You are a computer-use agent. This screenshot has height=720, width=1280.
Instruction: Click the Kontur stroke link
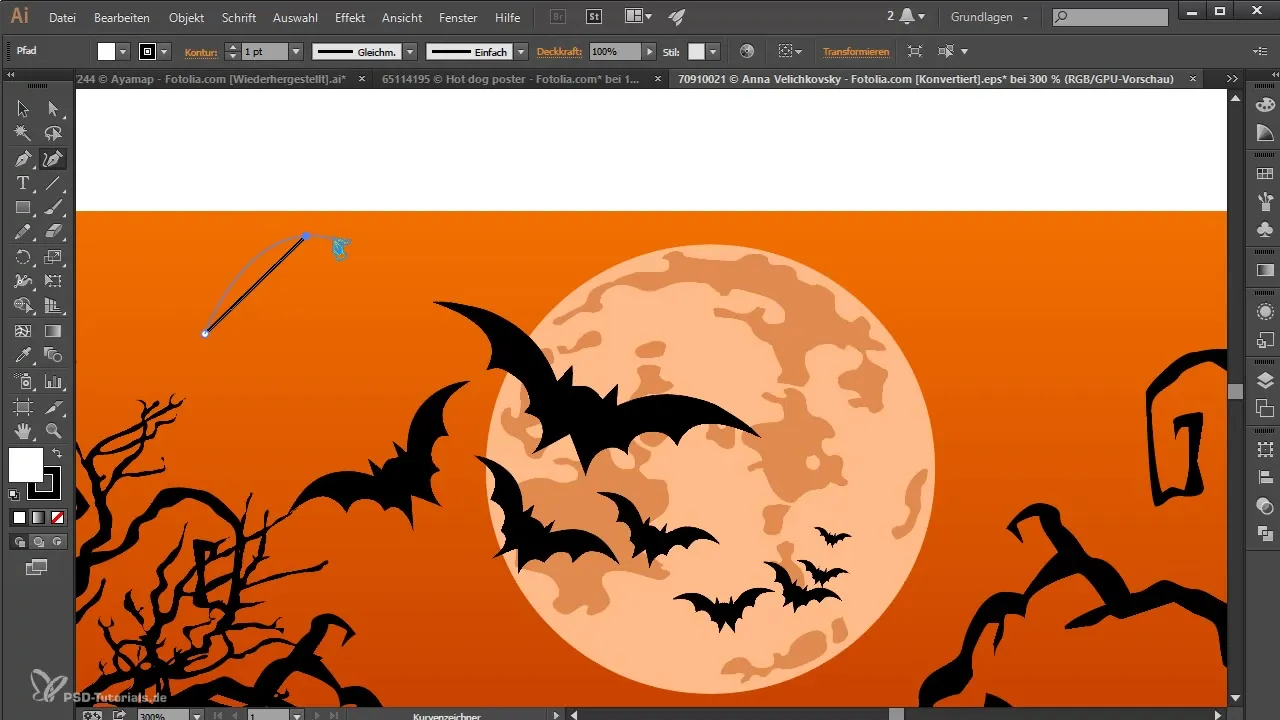pos(201,51)
